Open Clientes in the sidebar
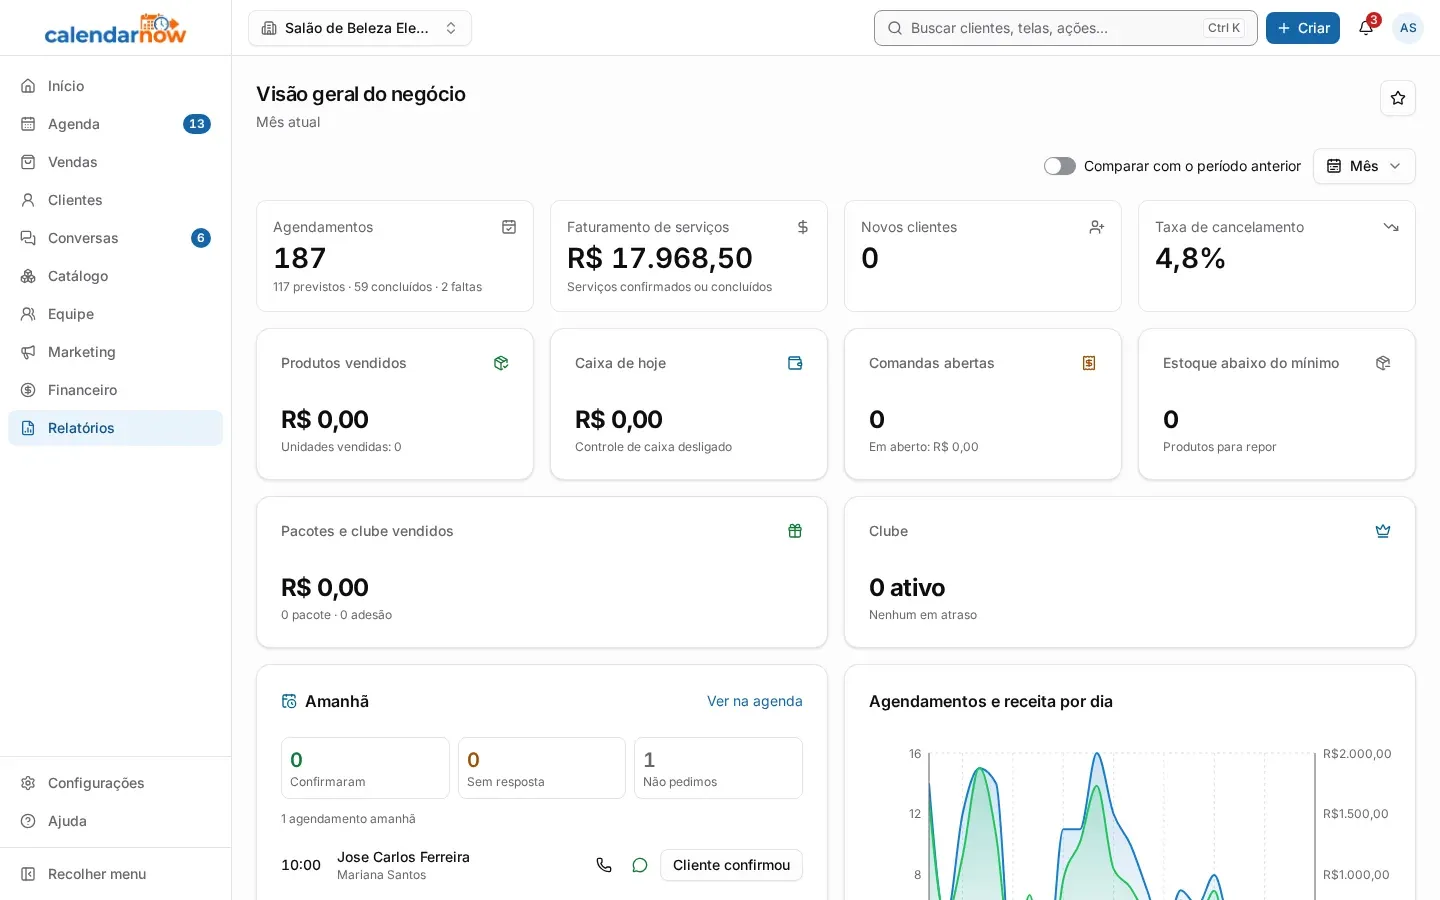 click(115, 200)
